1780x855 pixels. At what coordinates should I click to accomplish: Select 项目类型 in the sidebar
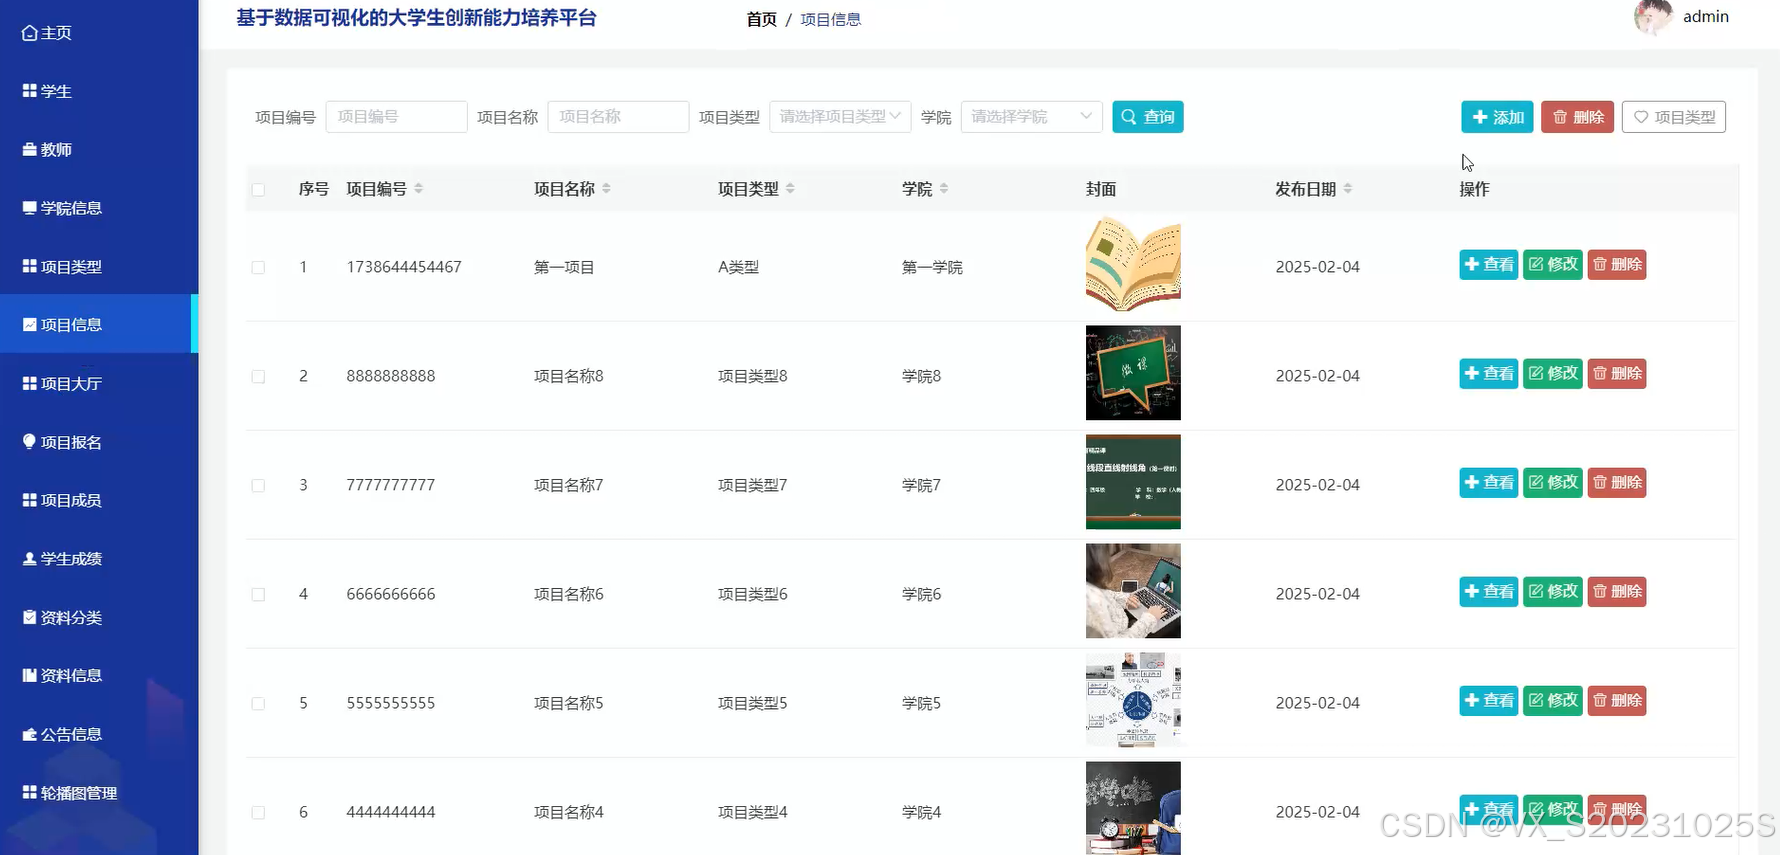62,267
